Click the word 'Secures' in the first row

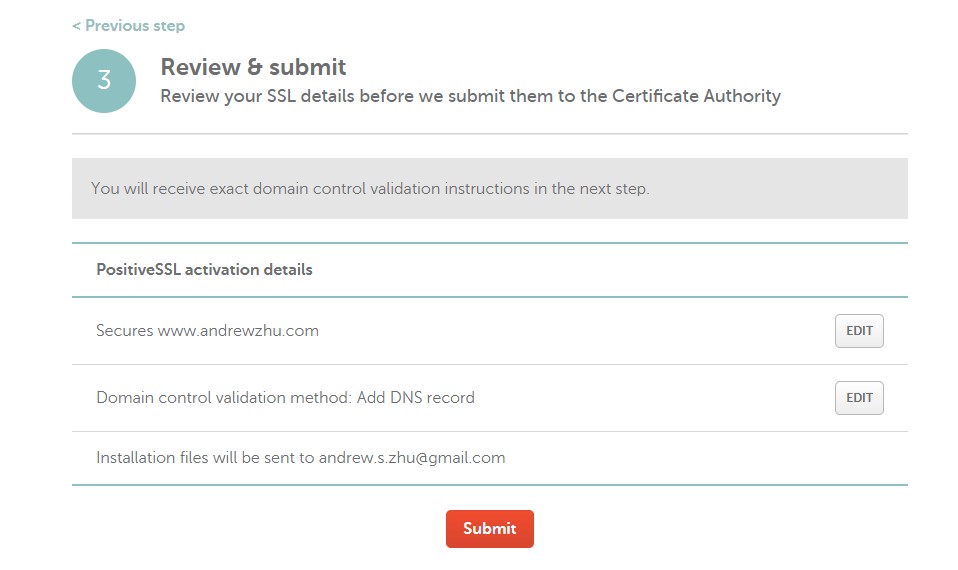point(124,331)
